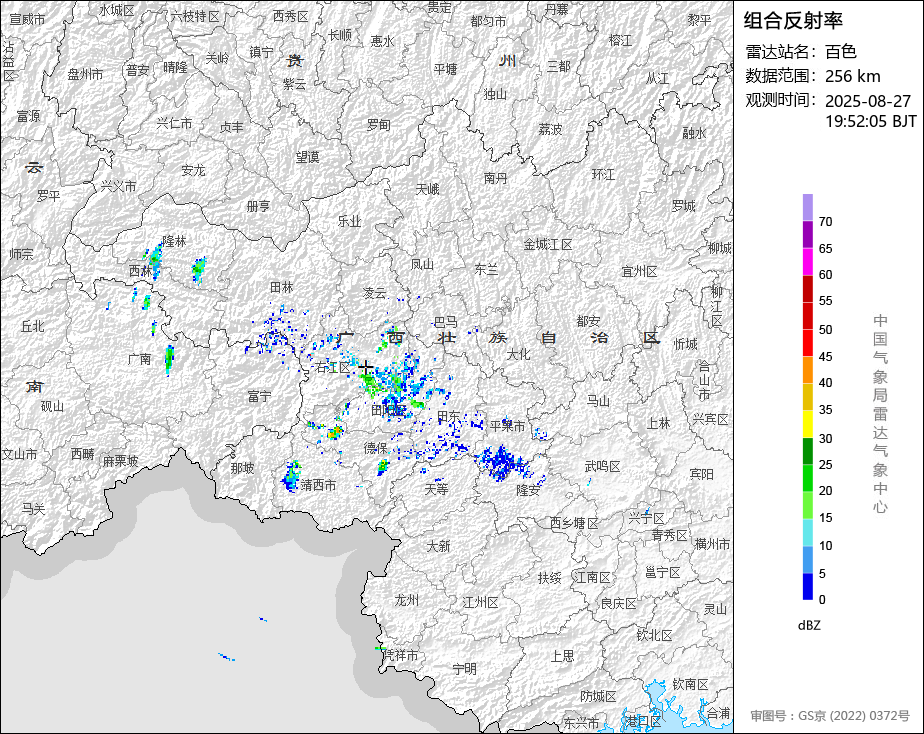Pick the magenta 60–65 legend swatch
Screen dimensions: 924x734
click(x=807, y=262)
